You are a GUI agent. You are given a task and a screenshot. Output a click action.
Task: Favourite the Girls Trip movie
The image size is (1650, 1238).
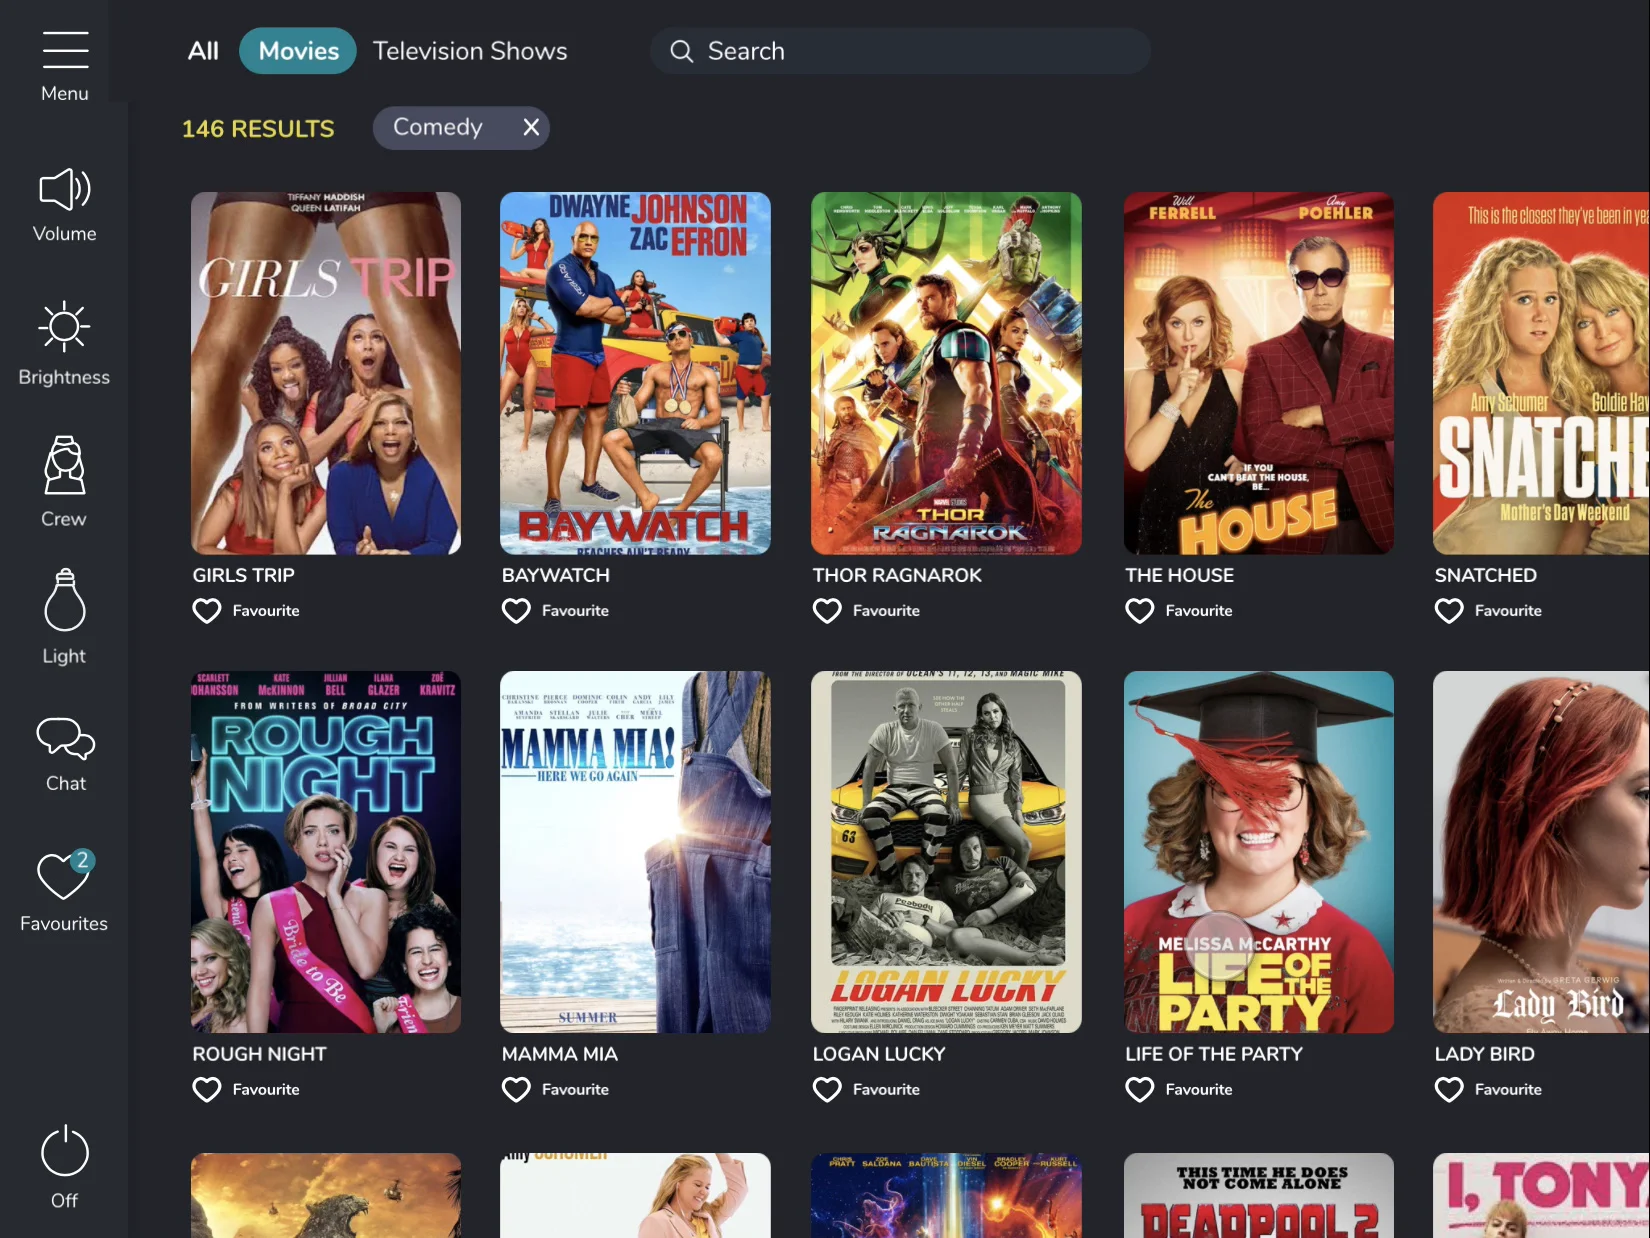coord(207,611)
